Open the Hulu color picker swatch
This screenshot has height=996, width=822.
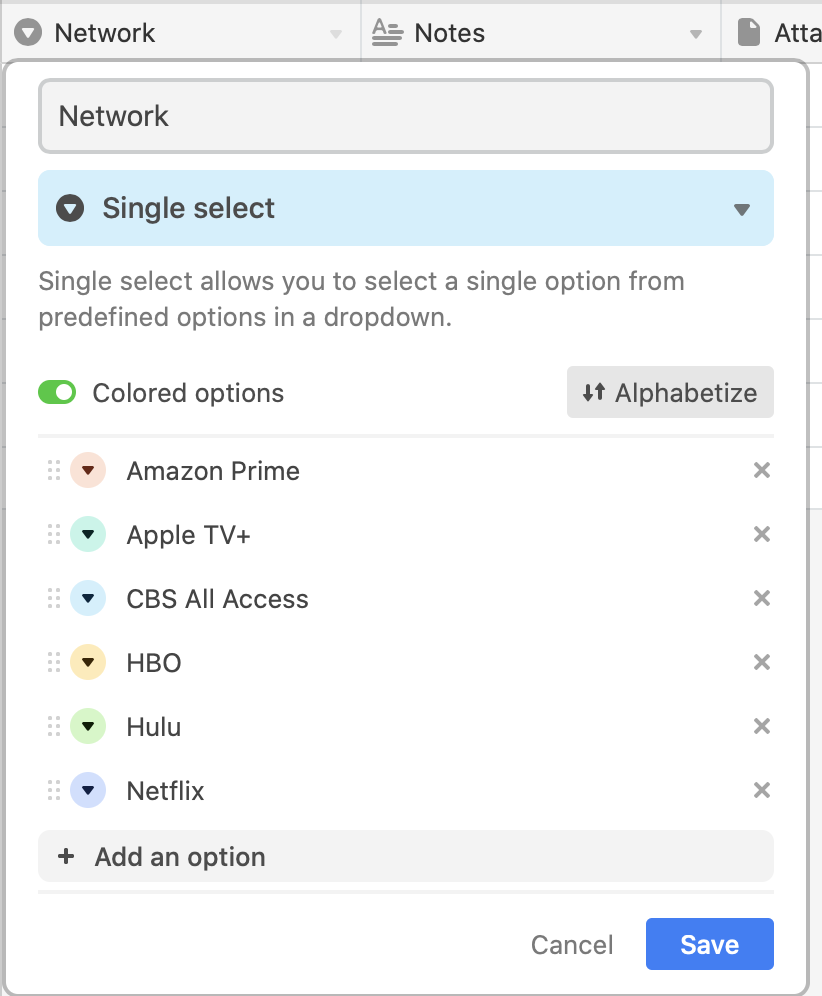[88, 727]
